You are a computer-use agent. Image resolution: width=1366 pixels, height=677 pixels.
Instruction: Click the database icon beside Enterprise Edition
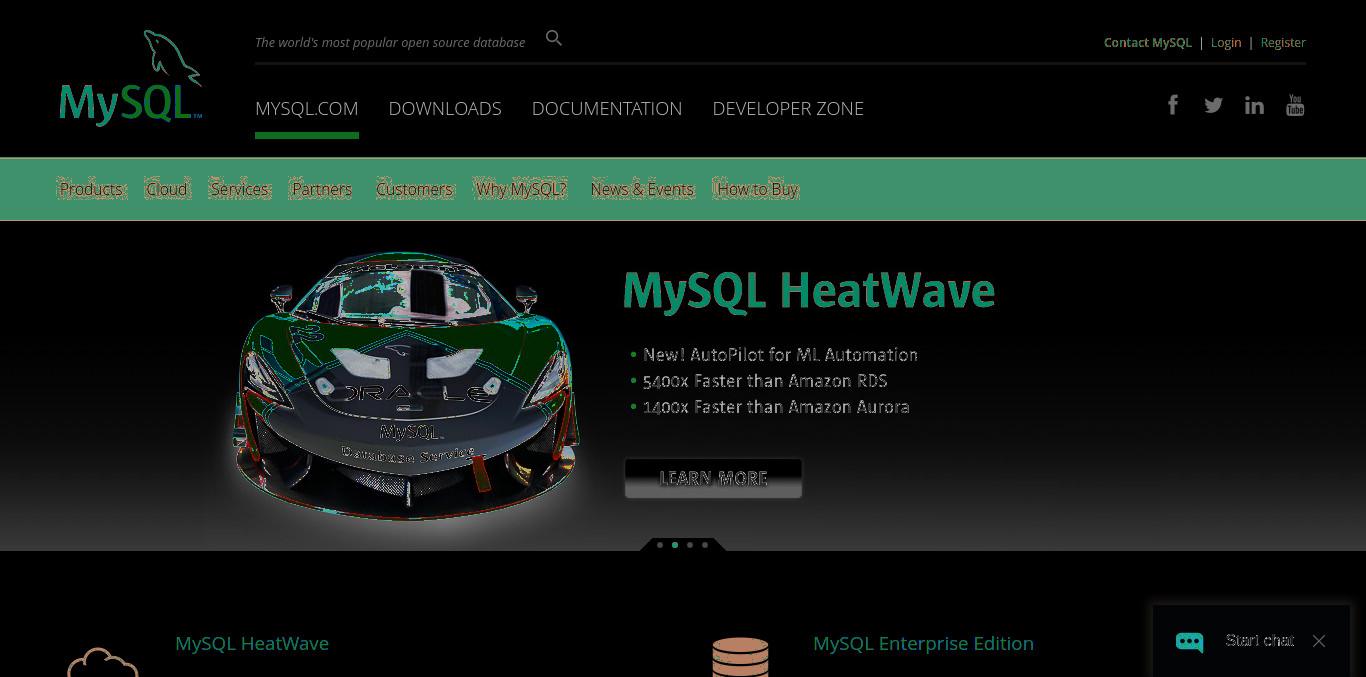[x=740, y=657]
